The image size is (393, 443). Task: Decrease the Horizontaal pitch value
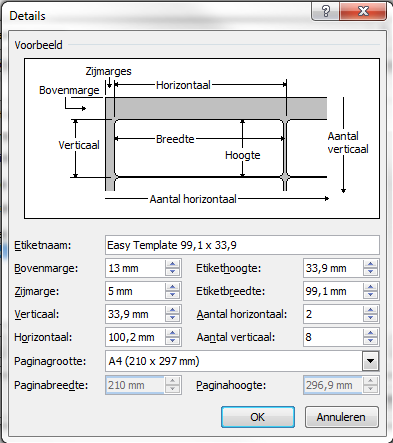click(x=173, y=341)
